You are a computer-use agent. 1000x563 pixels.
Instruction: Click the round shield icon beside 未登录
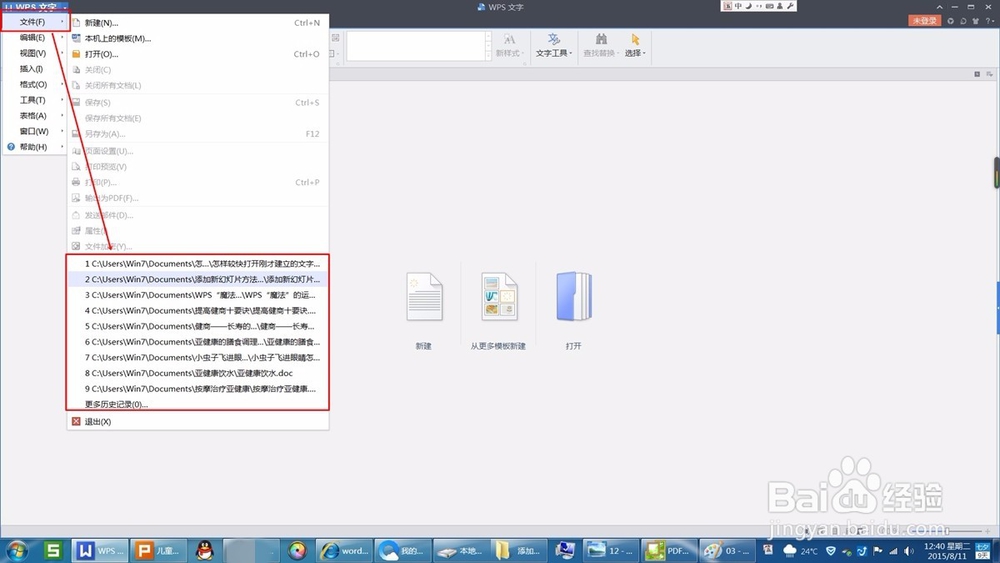click(950, 20)
